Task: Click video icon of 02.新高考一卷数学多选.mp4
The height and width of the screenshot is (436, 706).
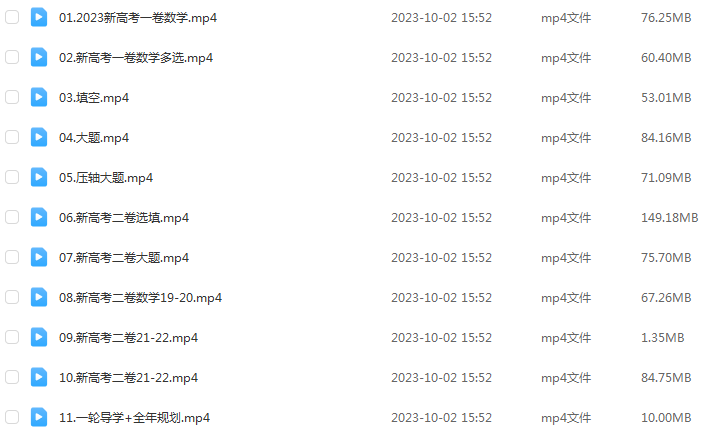Action: coord(39,58)
